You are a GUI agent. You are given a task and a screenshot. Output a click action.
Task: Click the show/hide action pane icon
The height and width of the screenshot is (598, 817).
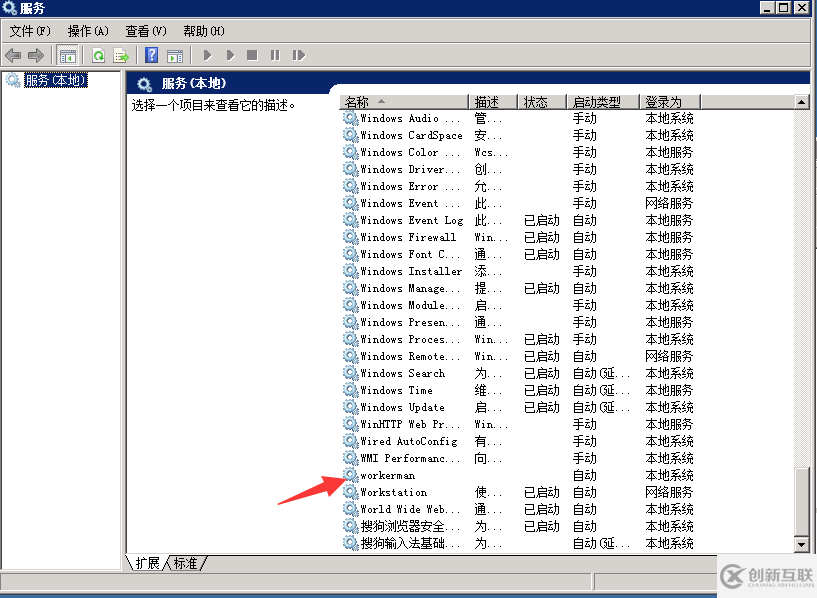pos(175,55)
